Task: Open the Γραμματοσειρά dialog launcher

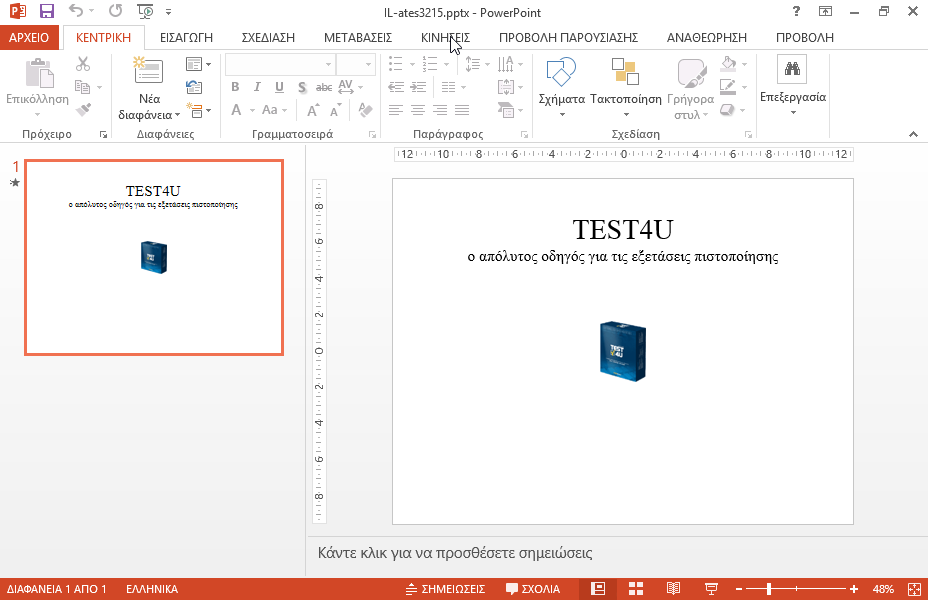Action: [x=372, y=135]
